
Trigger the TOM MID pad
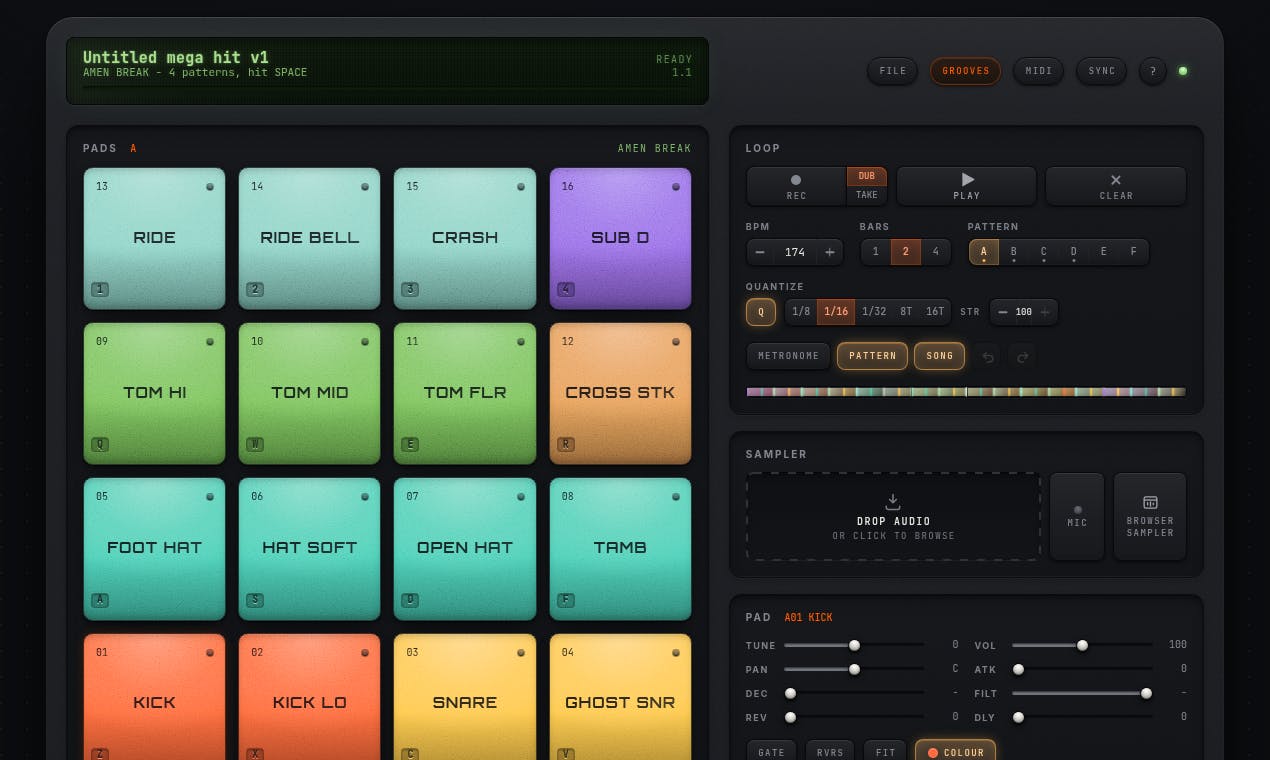click(x=309, y=393)
